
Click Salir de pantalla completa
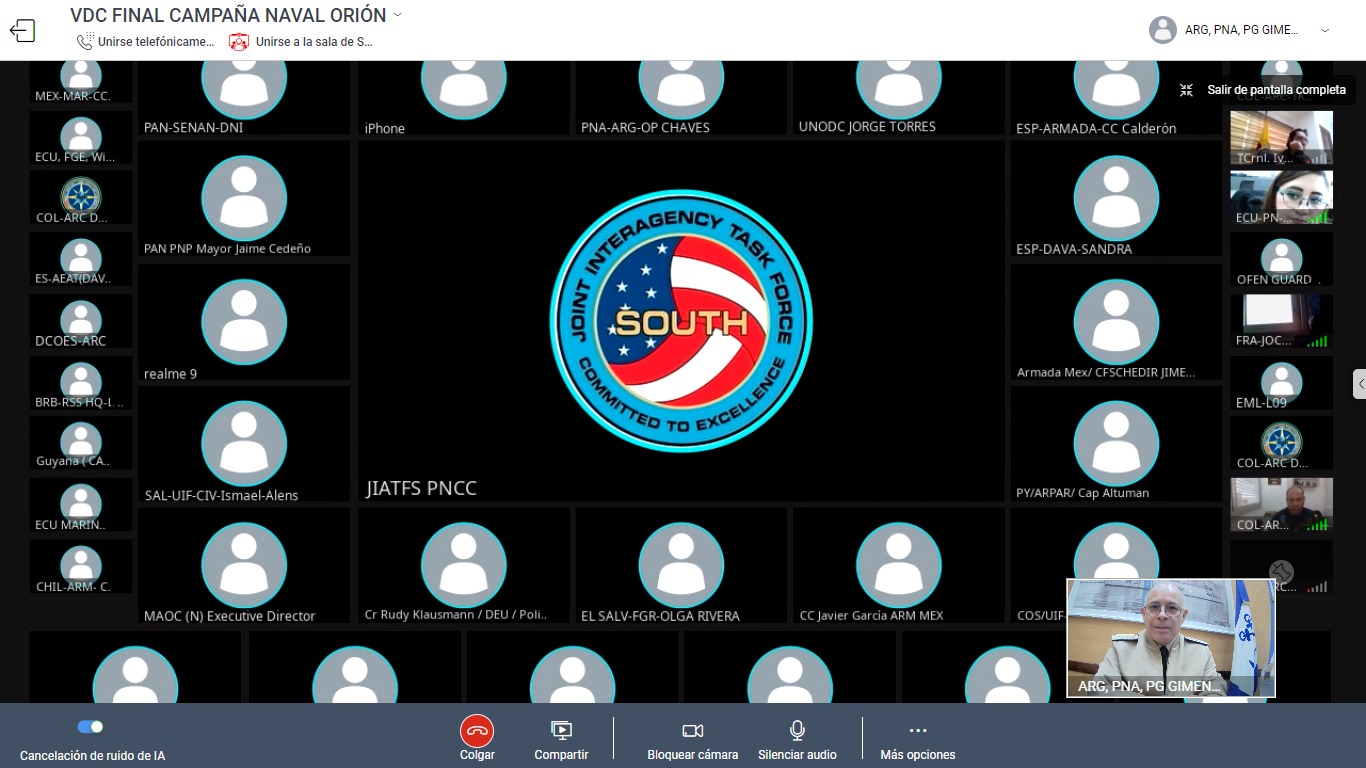coord(1265,90)
